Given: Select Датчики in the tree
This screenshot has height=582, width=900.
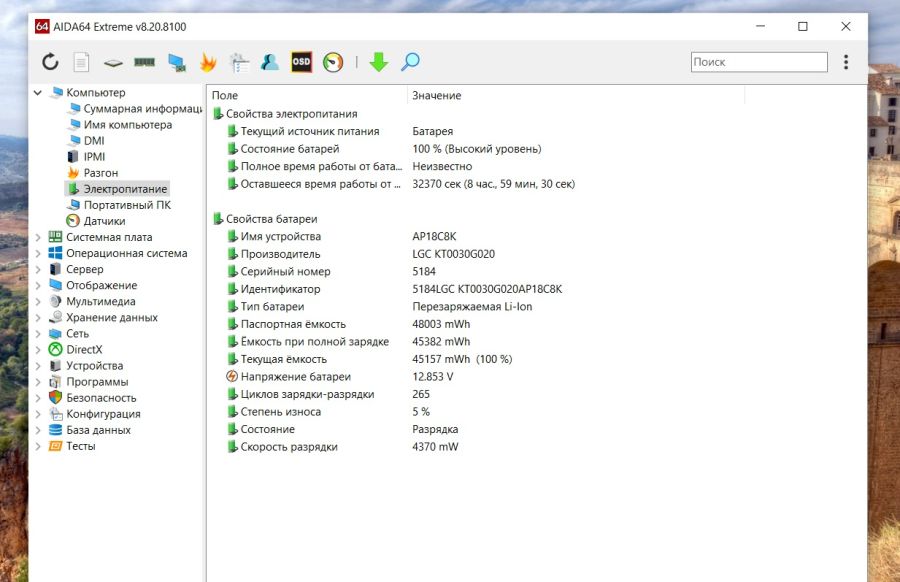Looking at the screenshot, I should click(x=104, y=221).
